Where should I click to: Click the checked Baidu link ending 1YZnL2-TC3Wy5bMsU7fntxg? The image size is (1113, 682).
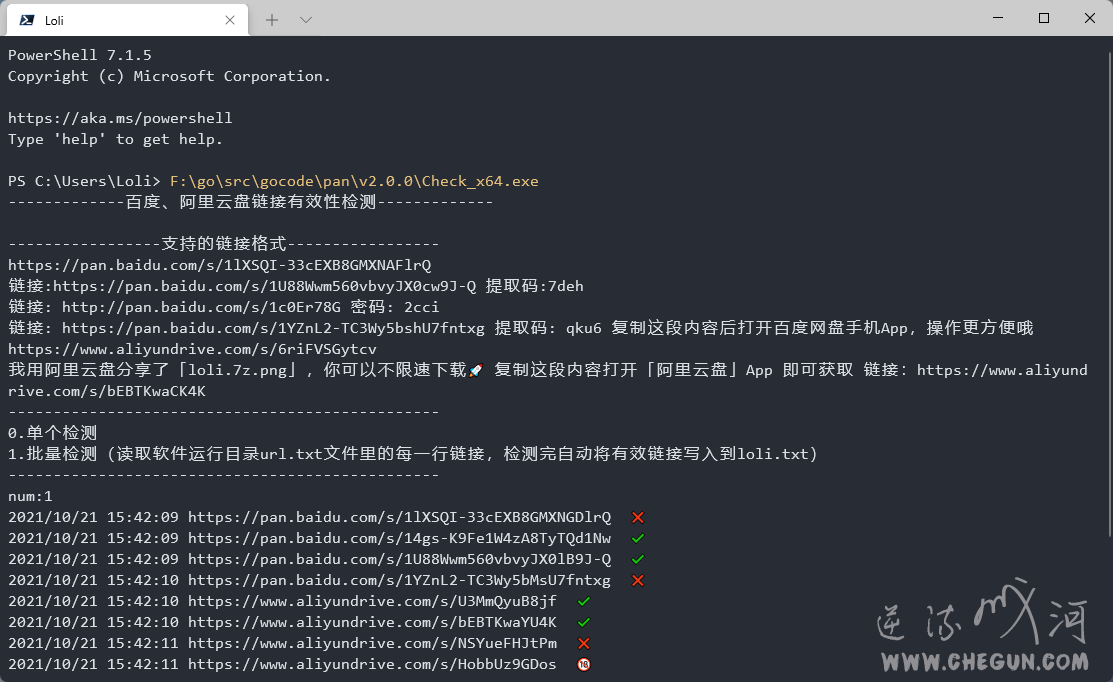[400, 580]
